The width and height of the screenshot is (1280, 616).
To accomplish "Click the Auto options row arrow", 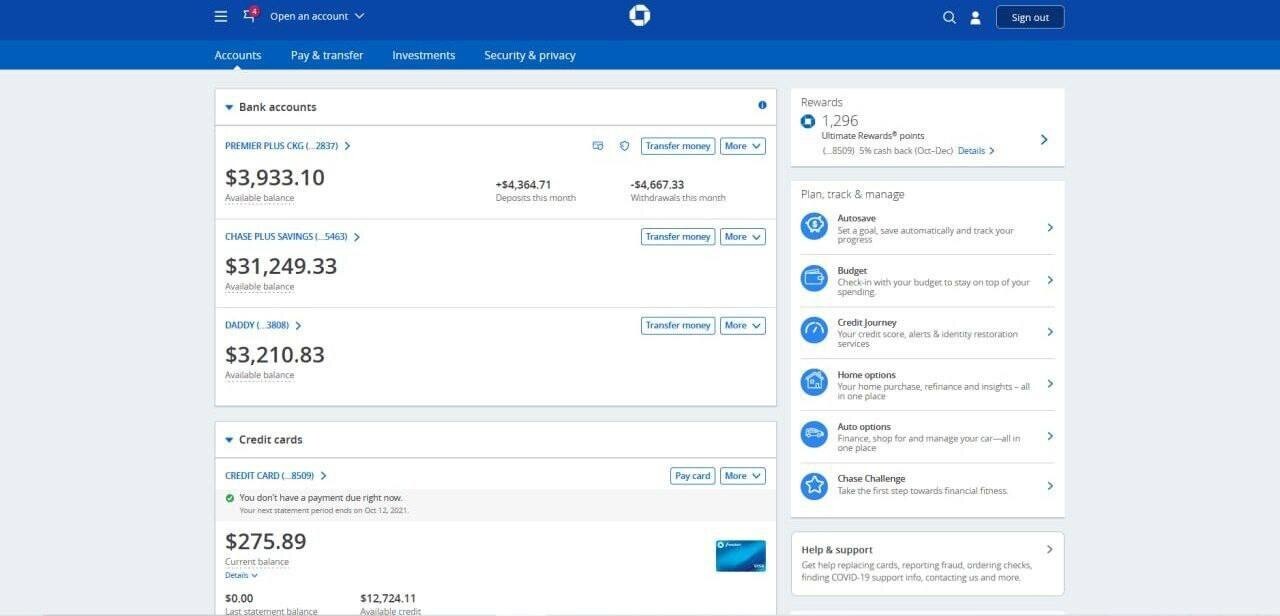I will (1050, 436).
